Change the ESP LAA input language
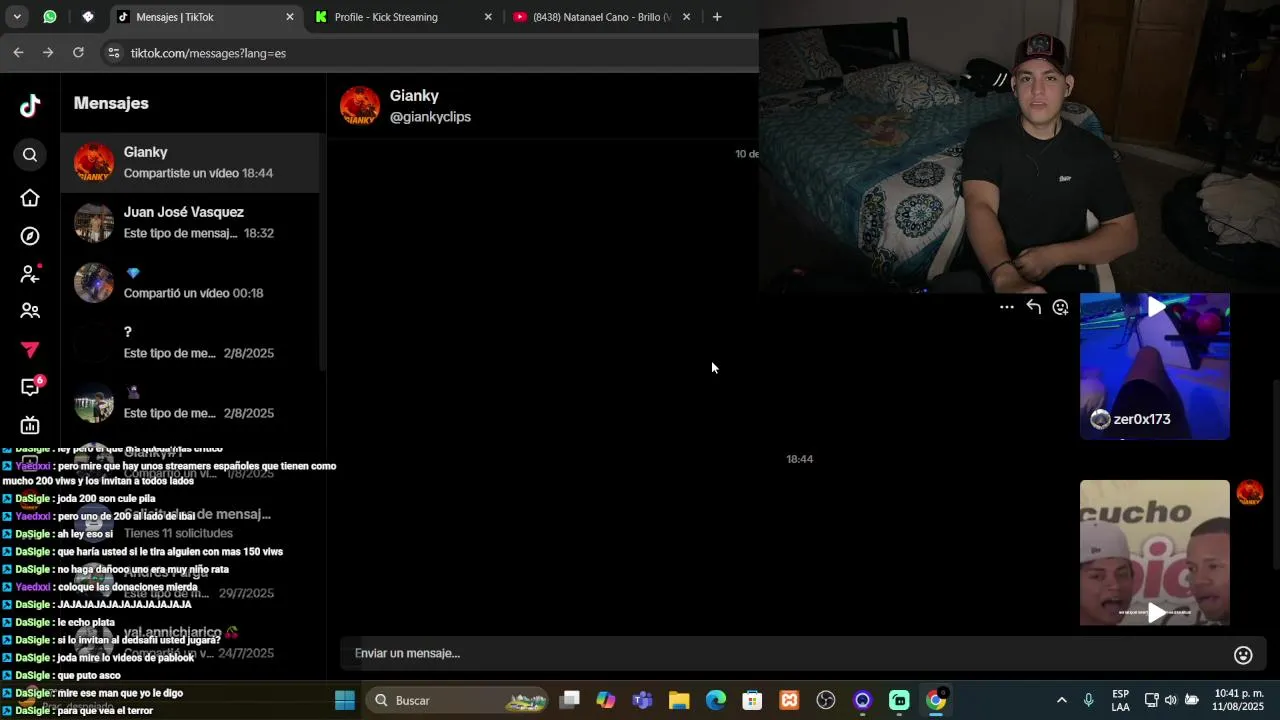Screen dimensions: 1280x720 pos(1121,701)
